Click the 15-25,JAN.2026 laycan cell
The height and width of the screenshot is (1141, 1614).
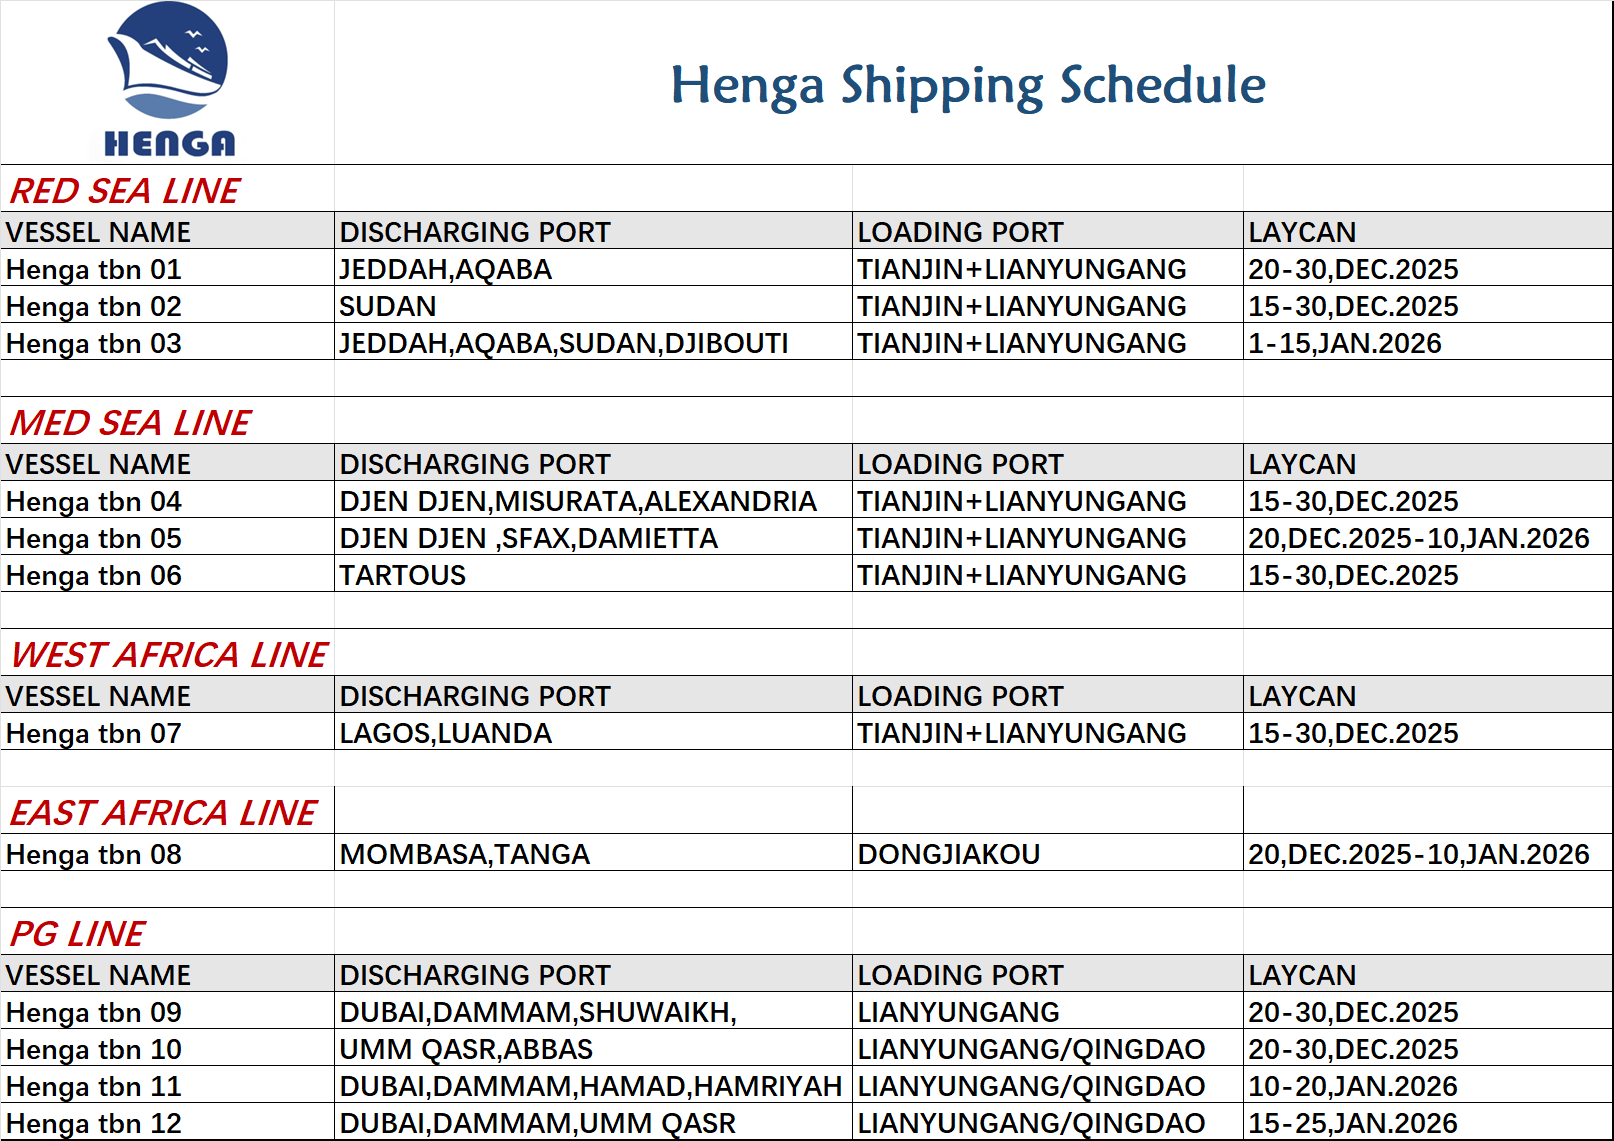tap(1352, 1124)
